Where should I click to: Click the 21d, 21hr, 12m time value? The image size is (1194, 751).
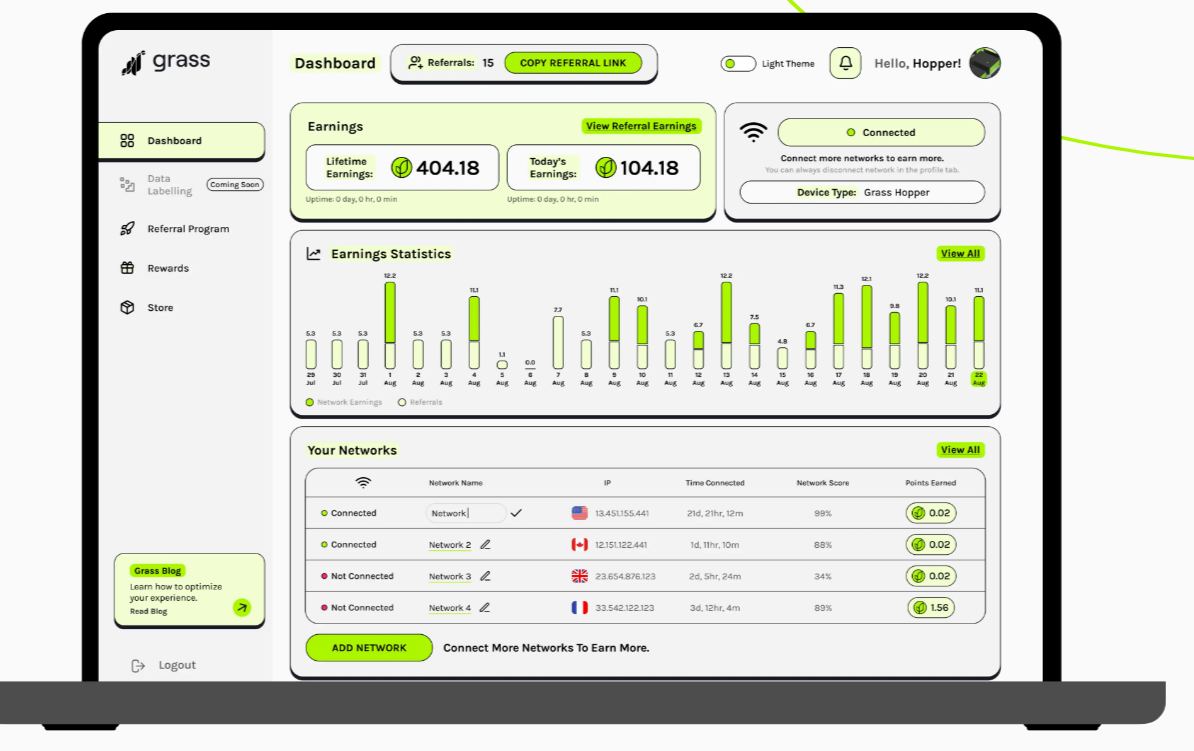(715, 513)
